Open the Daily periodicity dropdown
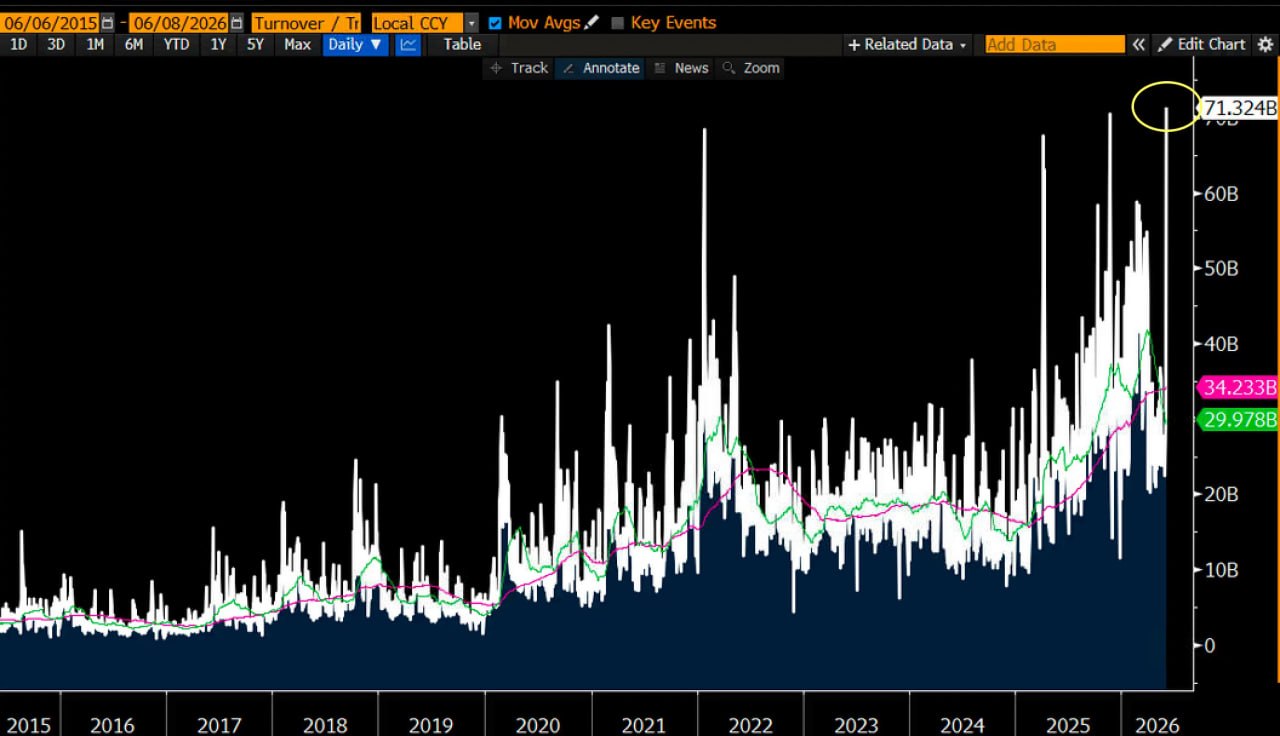This screenshot has height=736, width=1280. (355, 44)
